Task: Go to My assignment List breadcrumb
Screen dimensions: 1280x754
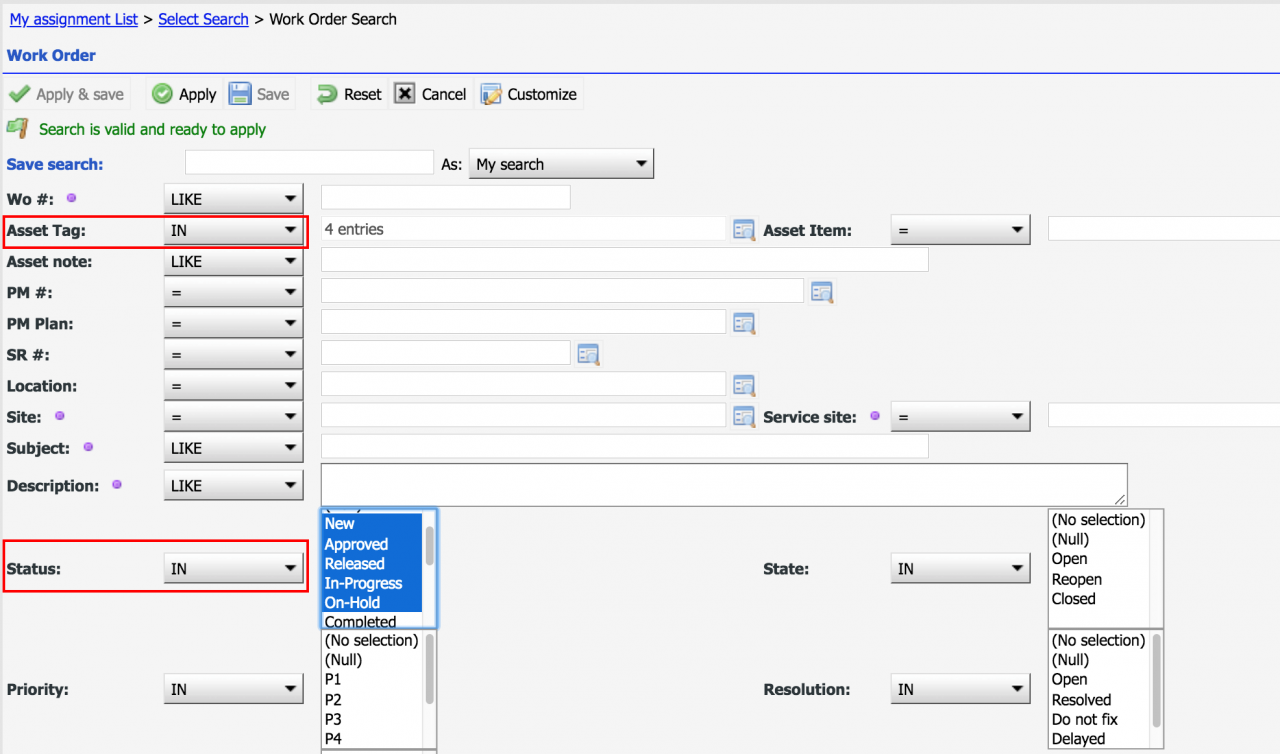Action: click(x=74, y=19)
